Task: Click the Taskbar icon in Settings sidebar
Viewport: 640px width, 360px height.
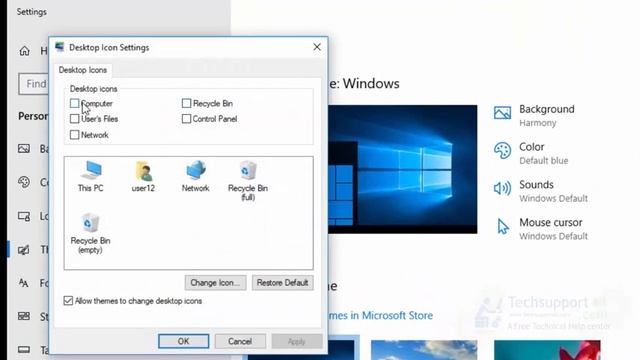Action: 24,350
